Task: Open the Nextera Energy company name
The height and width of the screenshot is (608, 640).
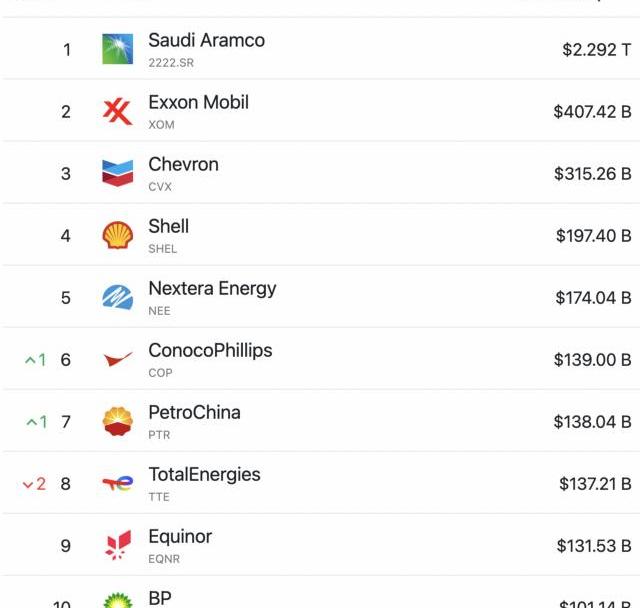Action: tap(212, 289)
